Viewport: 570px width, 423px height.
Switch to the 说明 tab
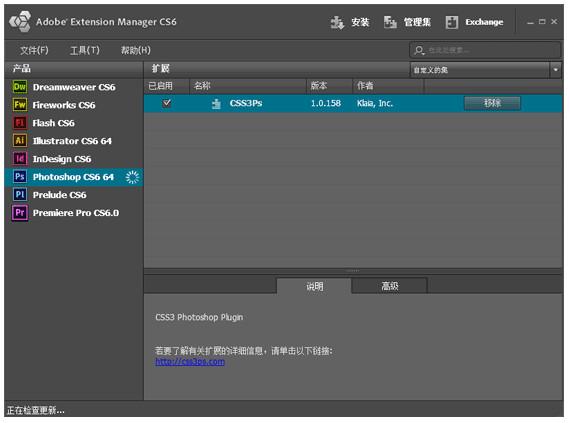(314, 286)
